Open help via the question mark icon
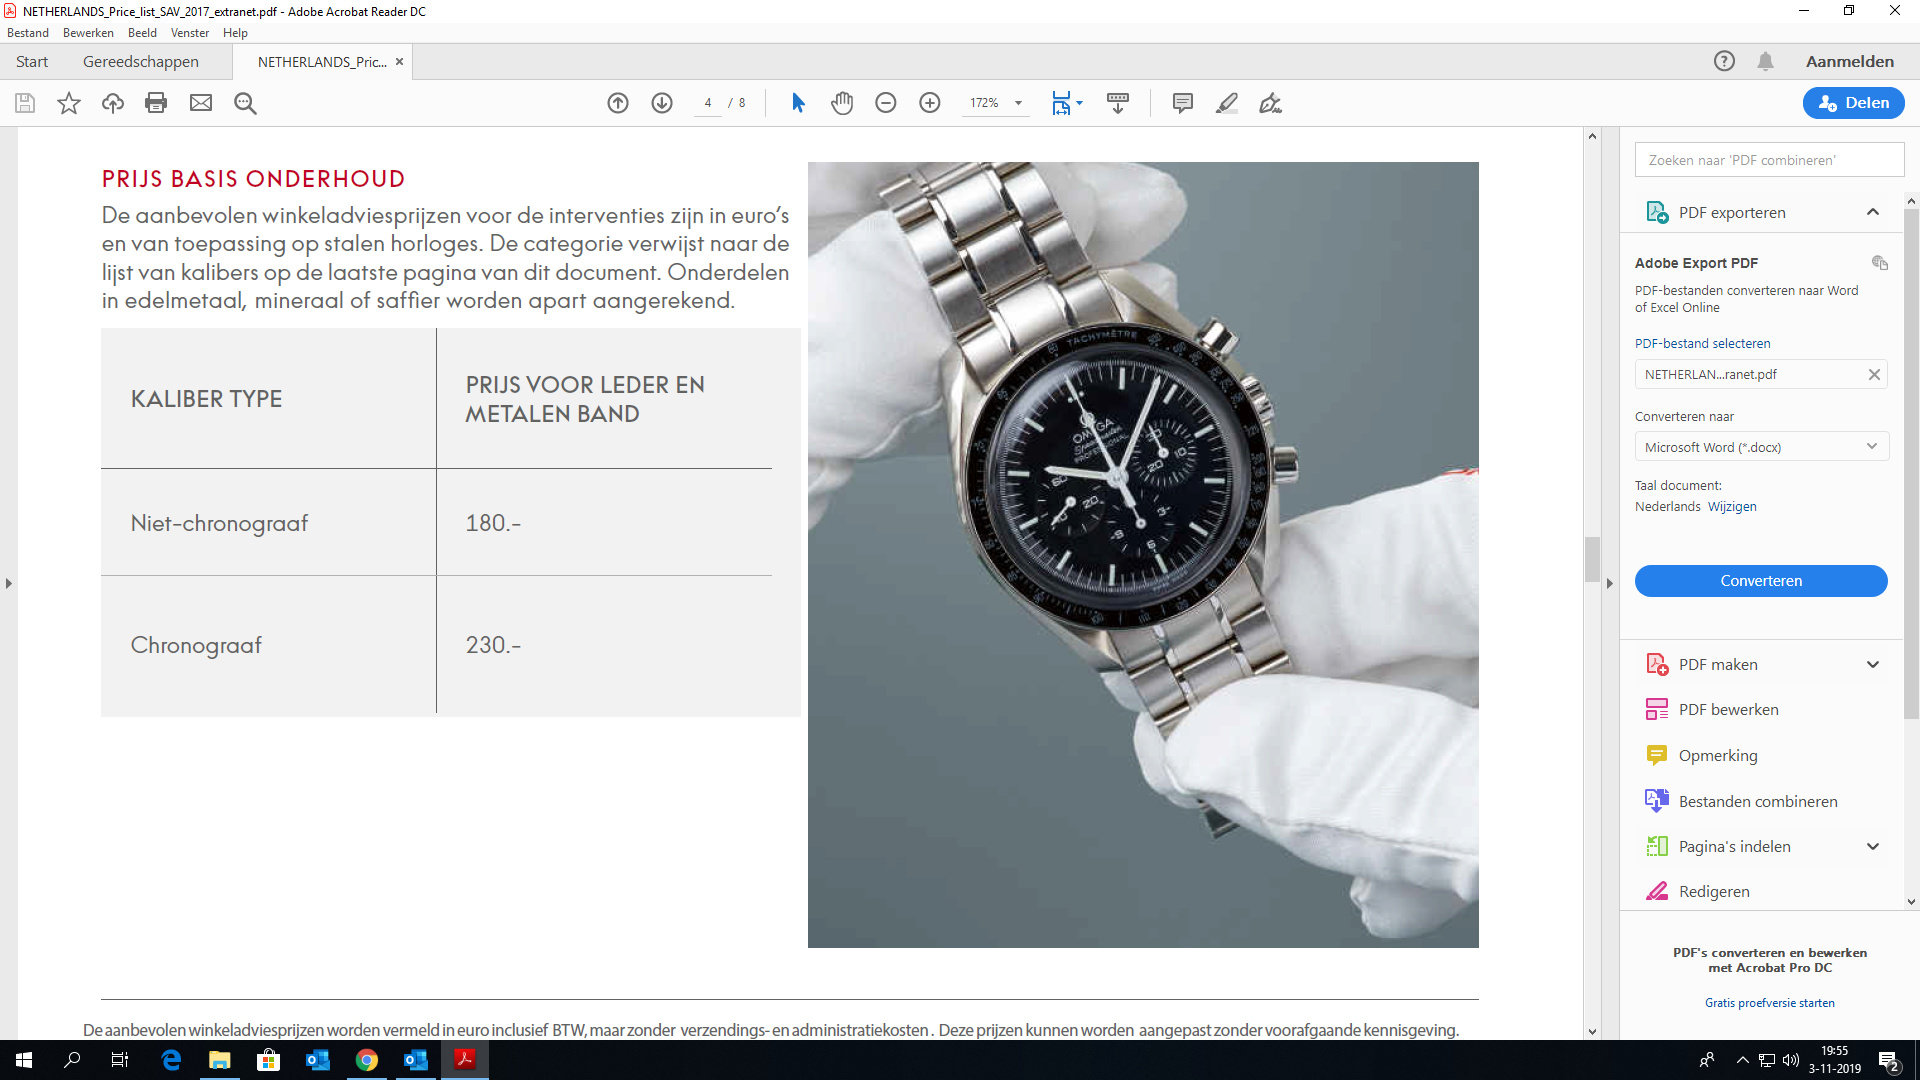Viewport: 1920px width, 1080px height. [1724, 61]
